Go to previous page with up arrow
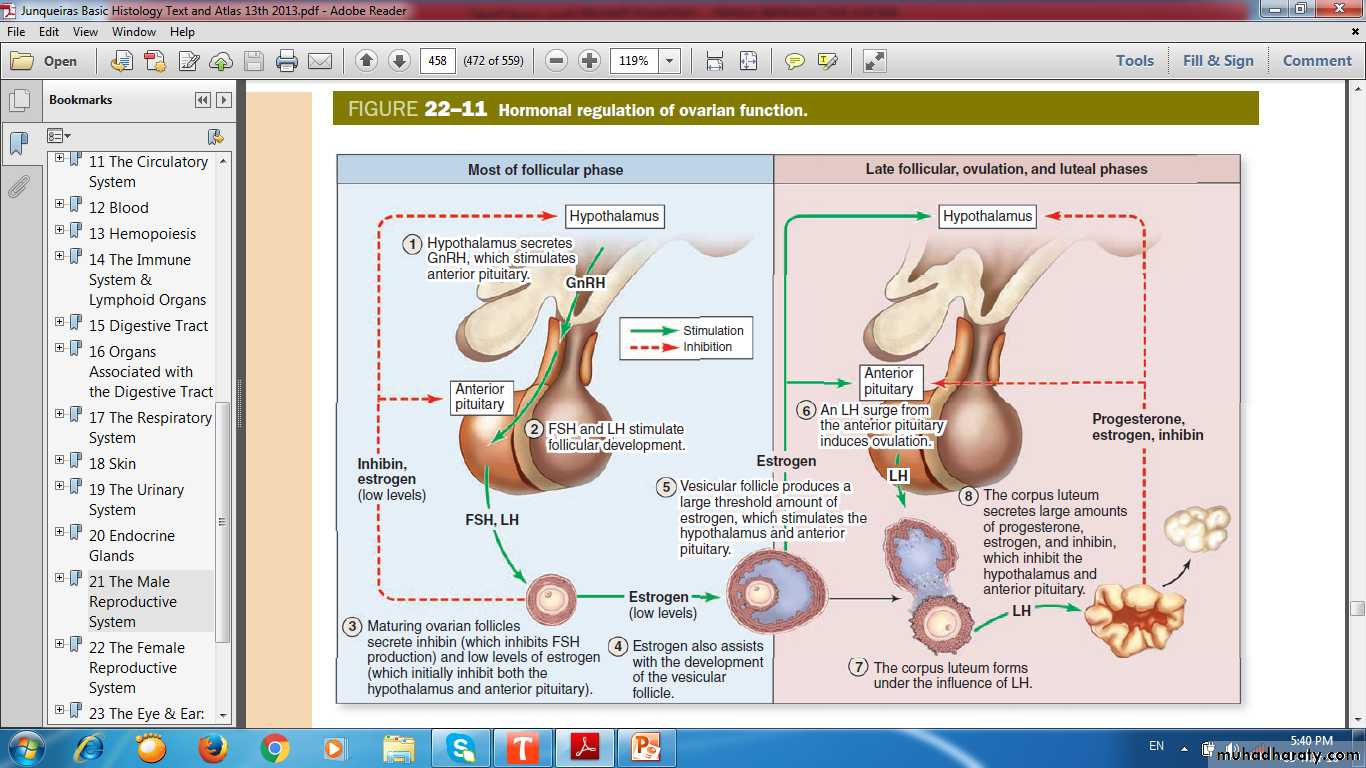Screen dimensions: 1366x768 pos(366,61)
